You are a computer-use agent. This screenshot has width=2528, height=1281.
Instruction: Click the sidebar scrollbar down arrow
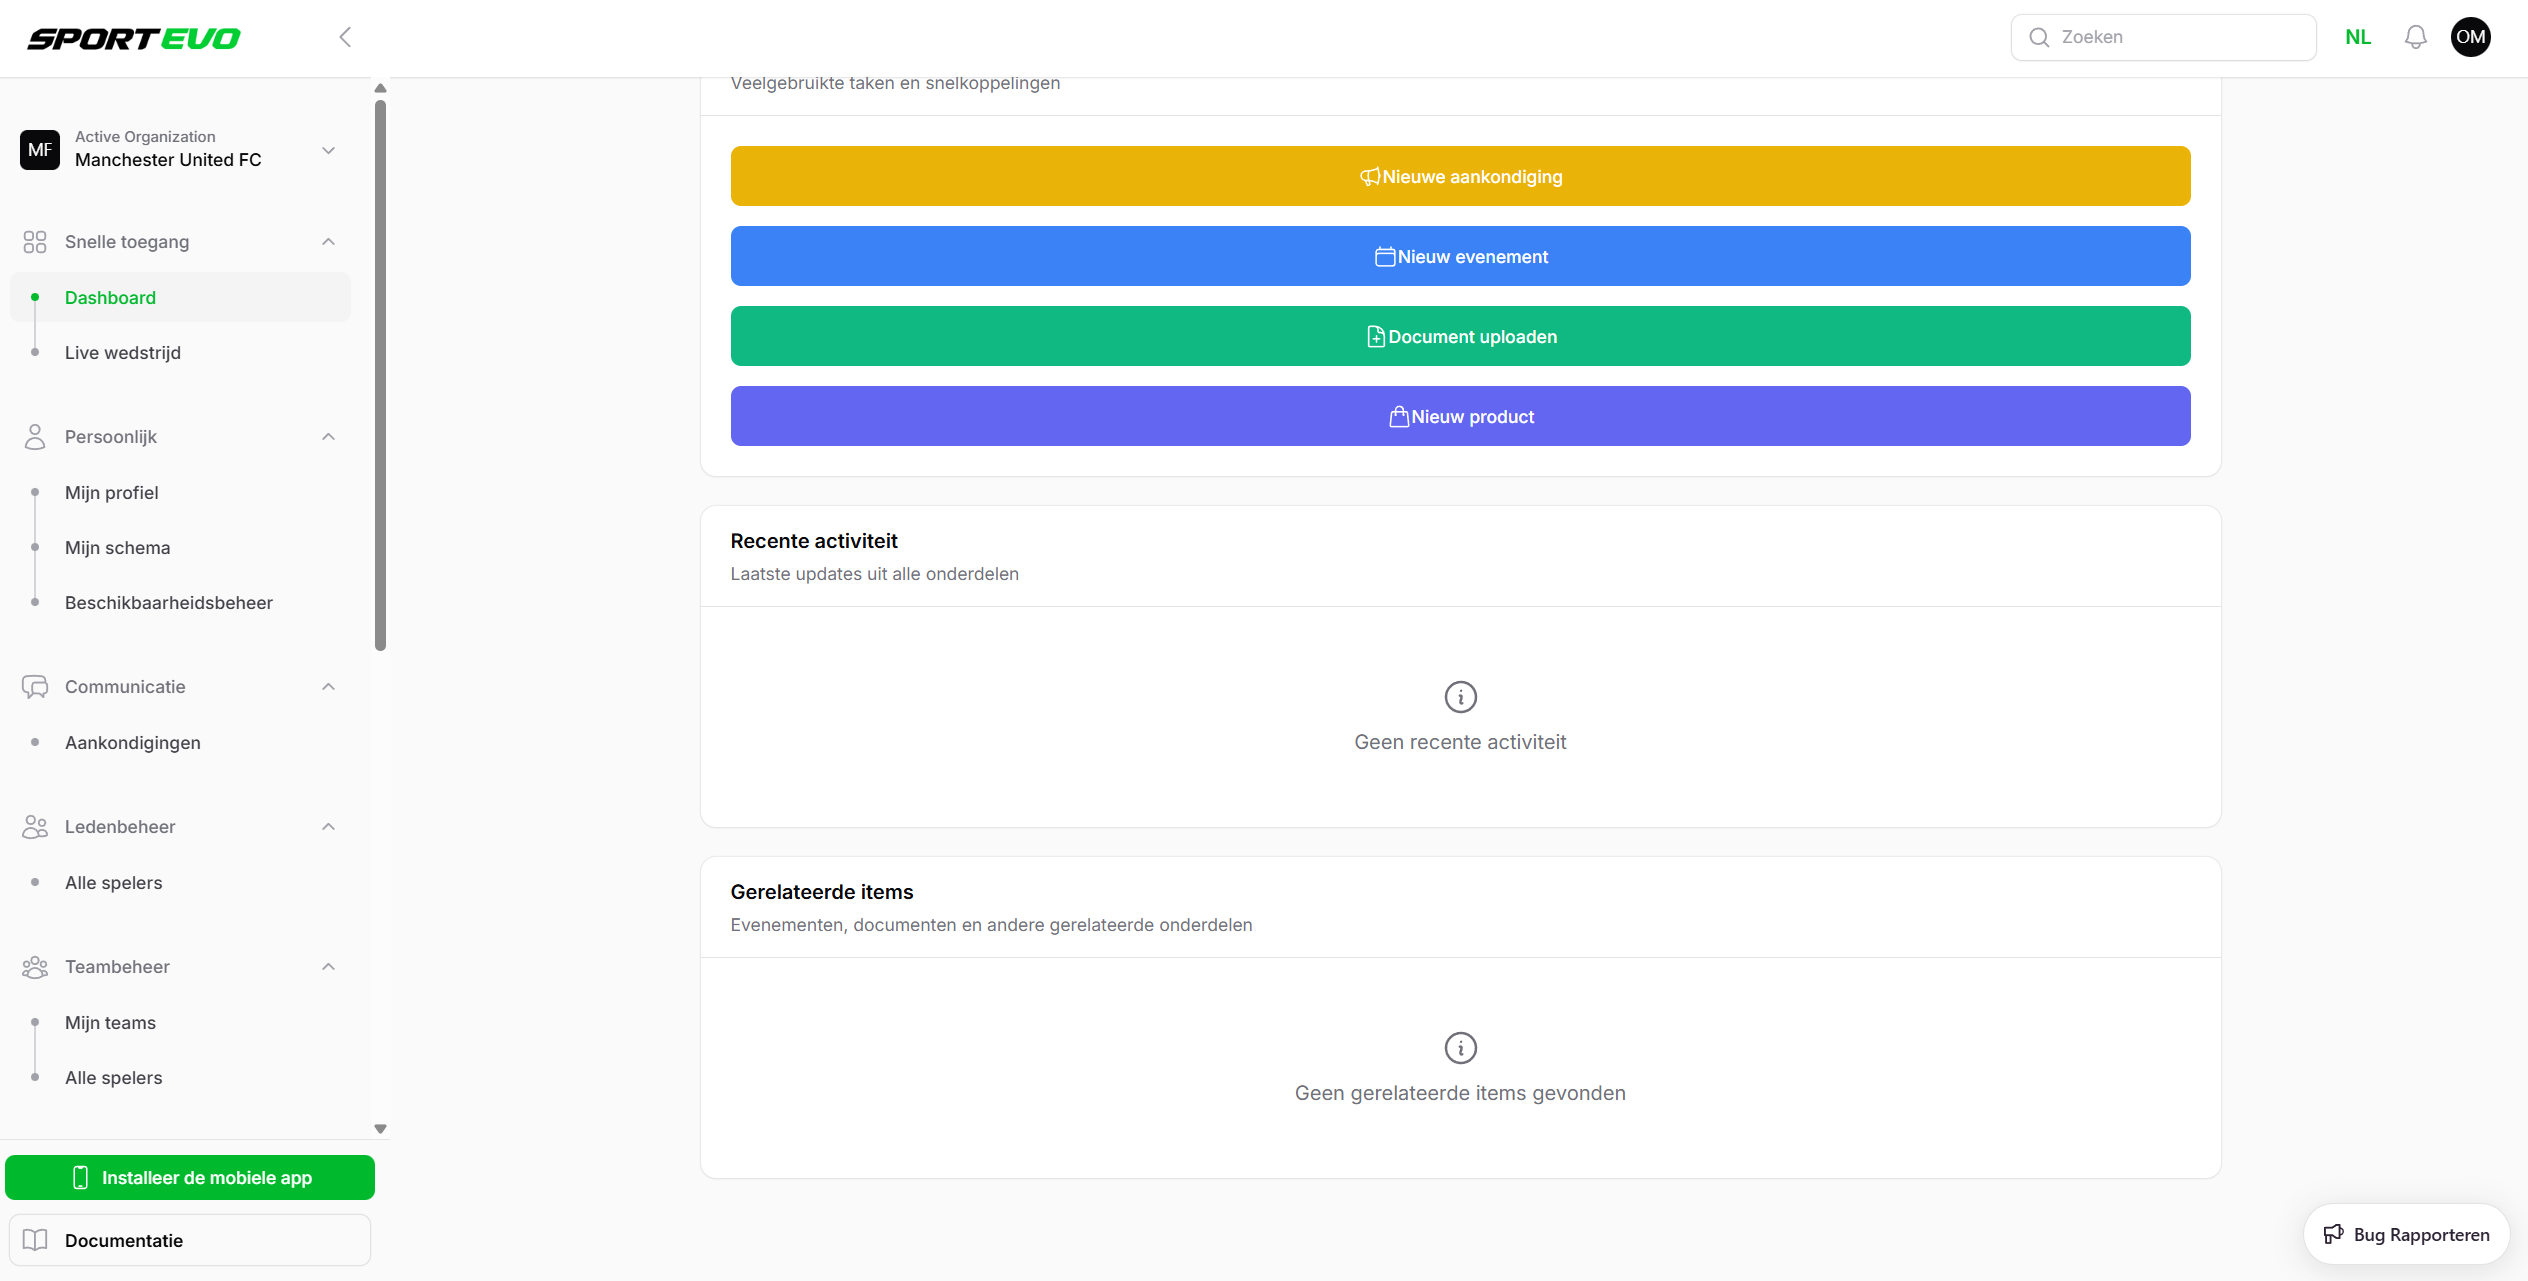coord(380,1129)
